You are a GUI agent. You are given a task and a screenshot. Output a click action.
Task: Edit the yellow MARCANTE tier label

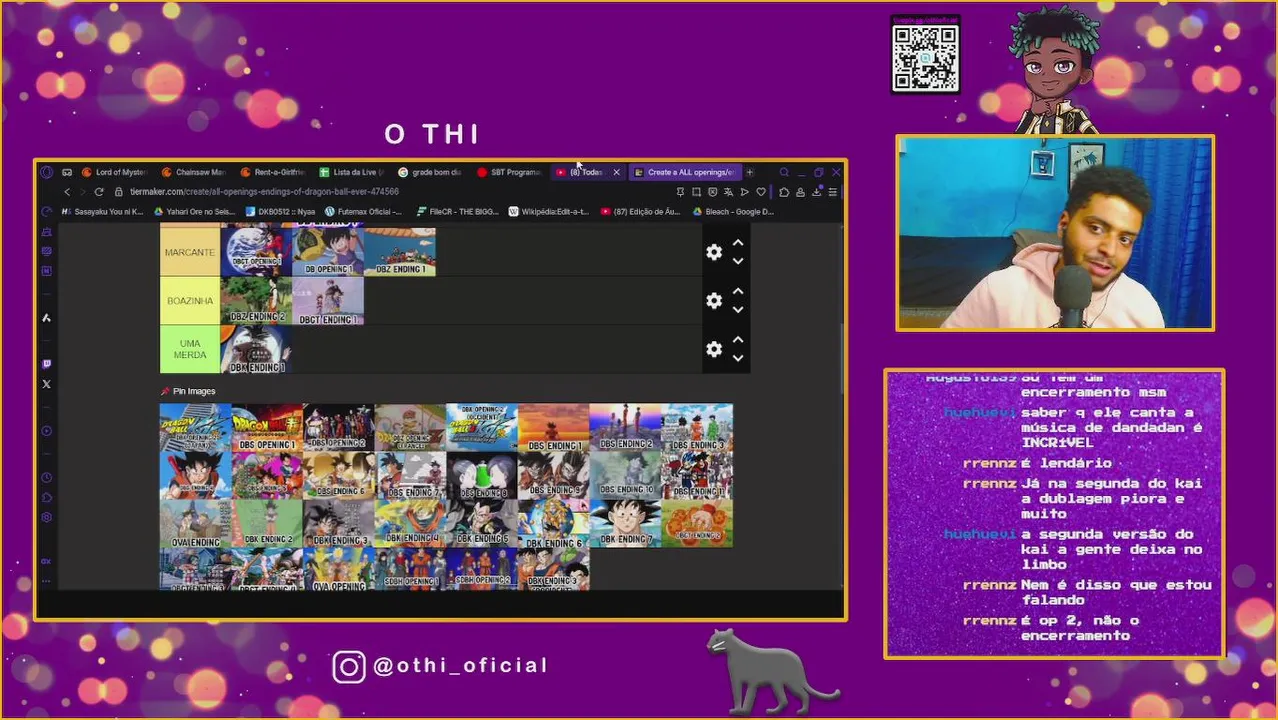pos(190,252)
